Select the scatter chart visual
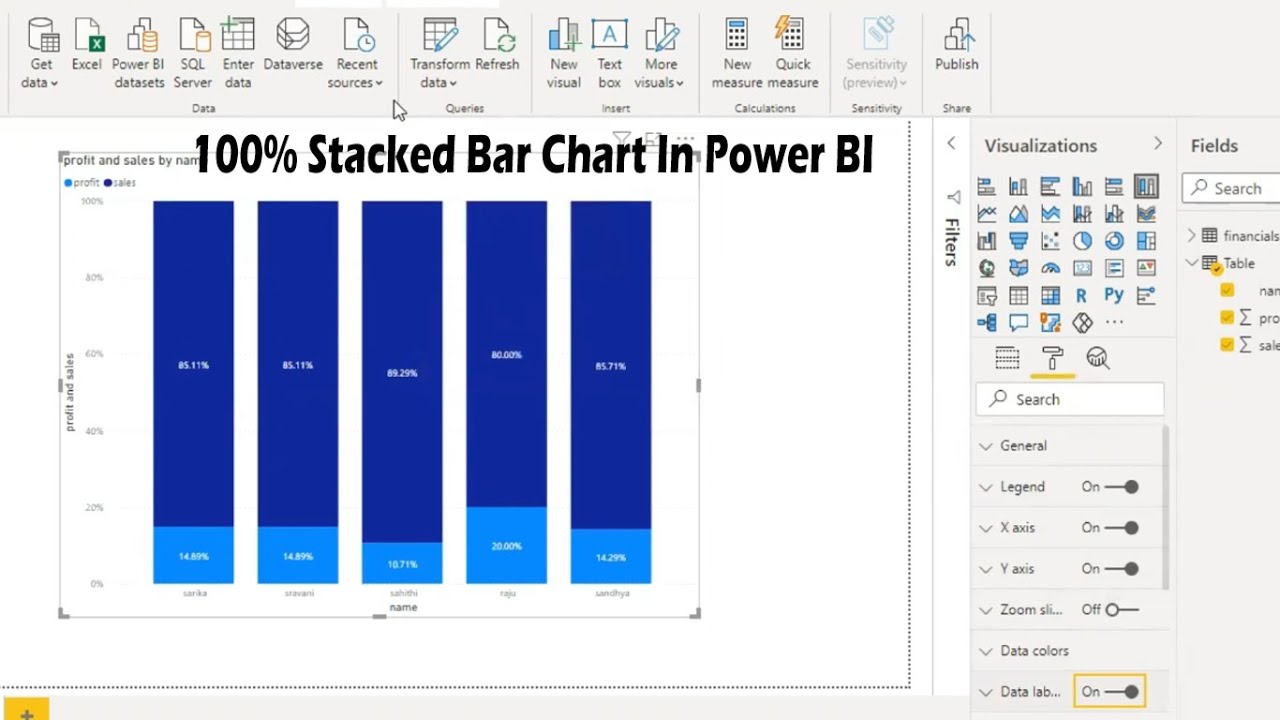 [x=1050, y=241]
